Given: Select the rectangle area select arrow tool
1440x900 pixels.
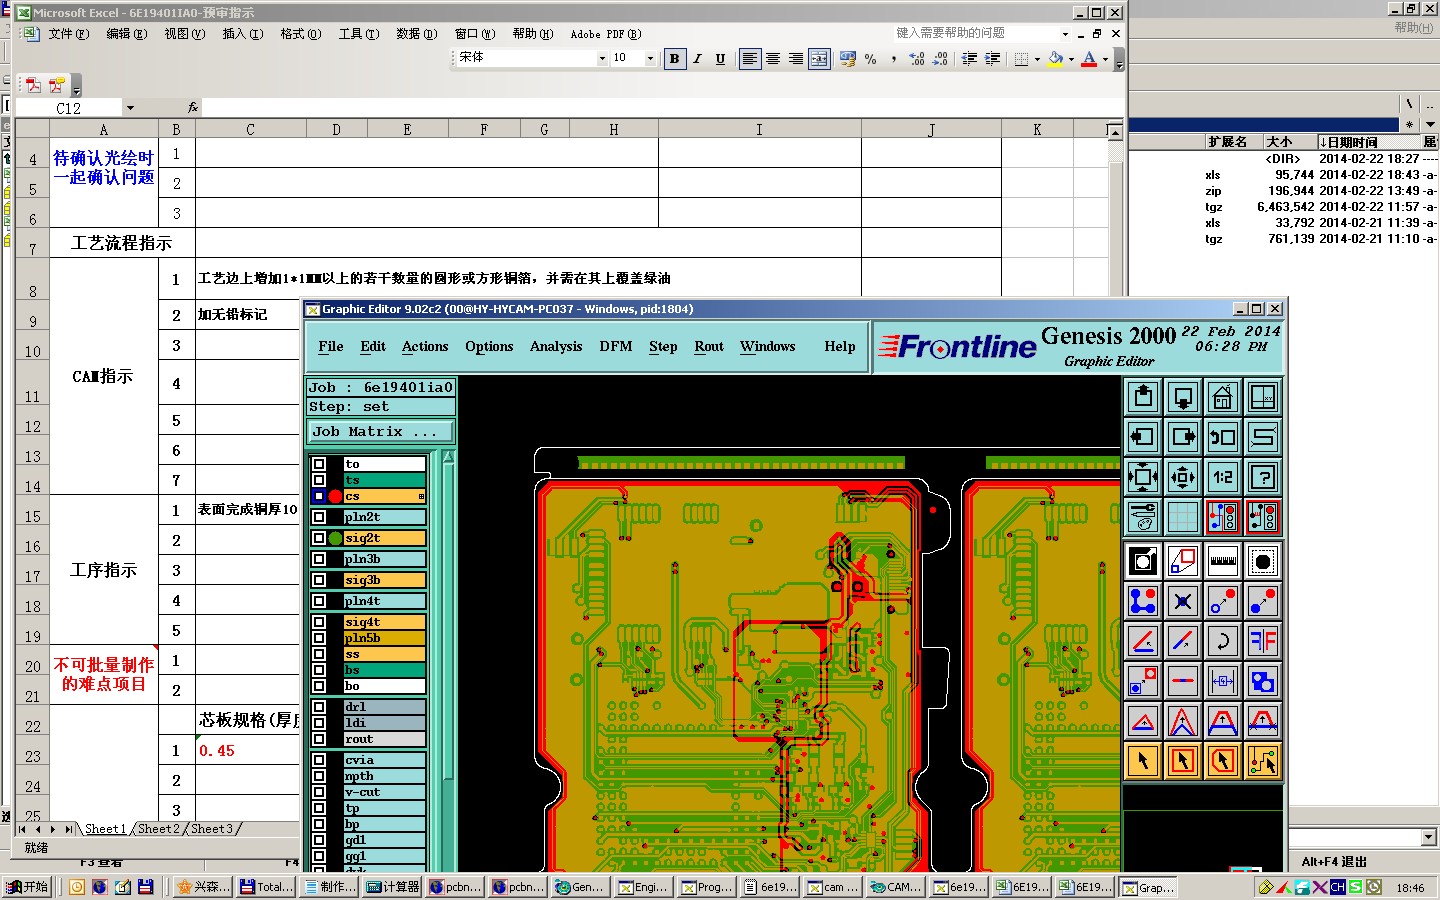Looking at the screenshot, I should (1183, 761).
